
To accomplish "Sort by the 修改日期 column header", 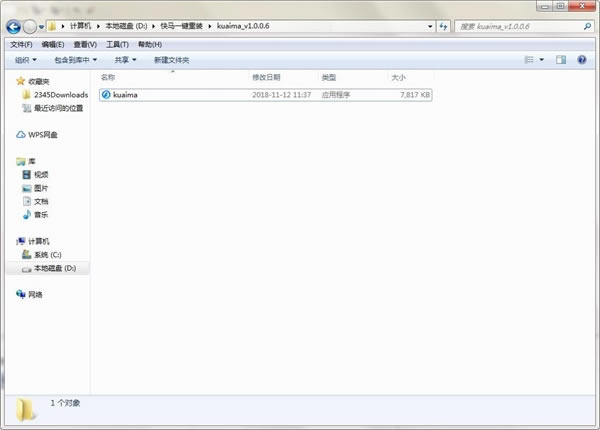I will tap(266, 77).
